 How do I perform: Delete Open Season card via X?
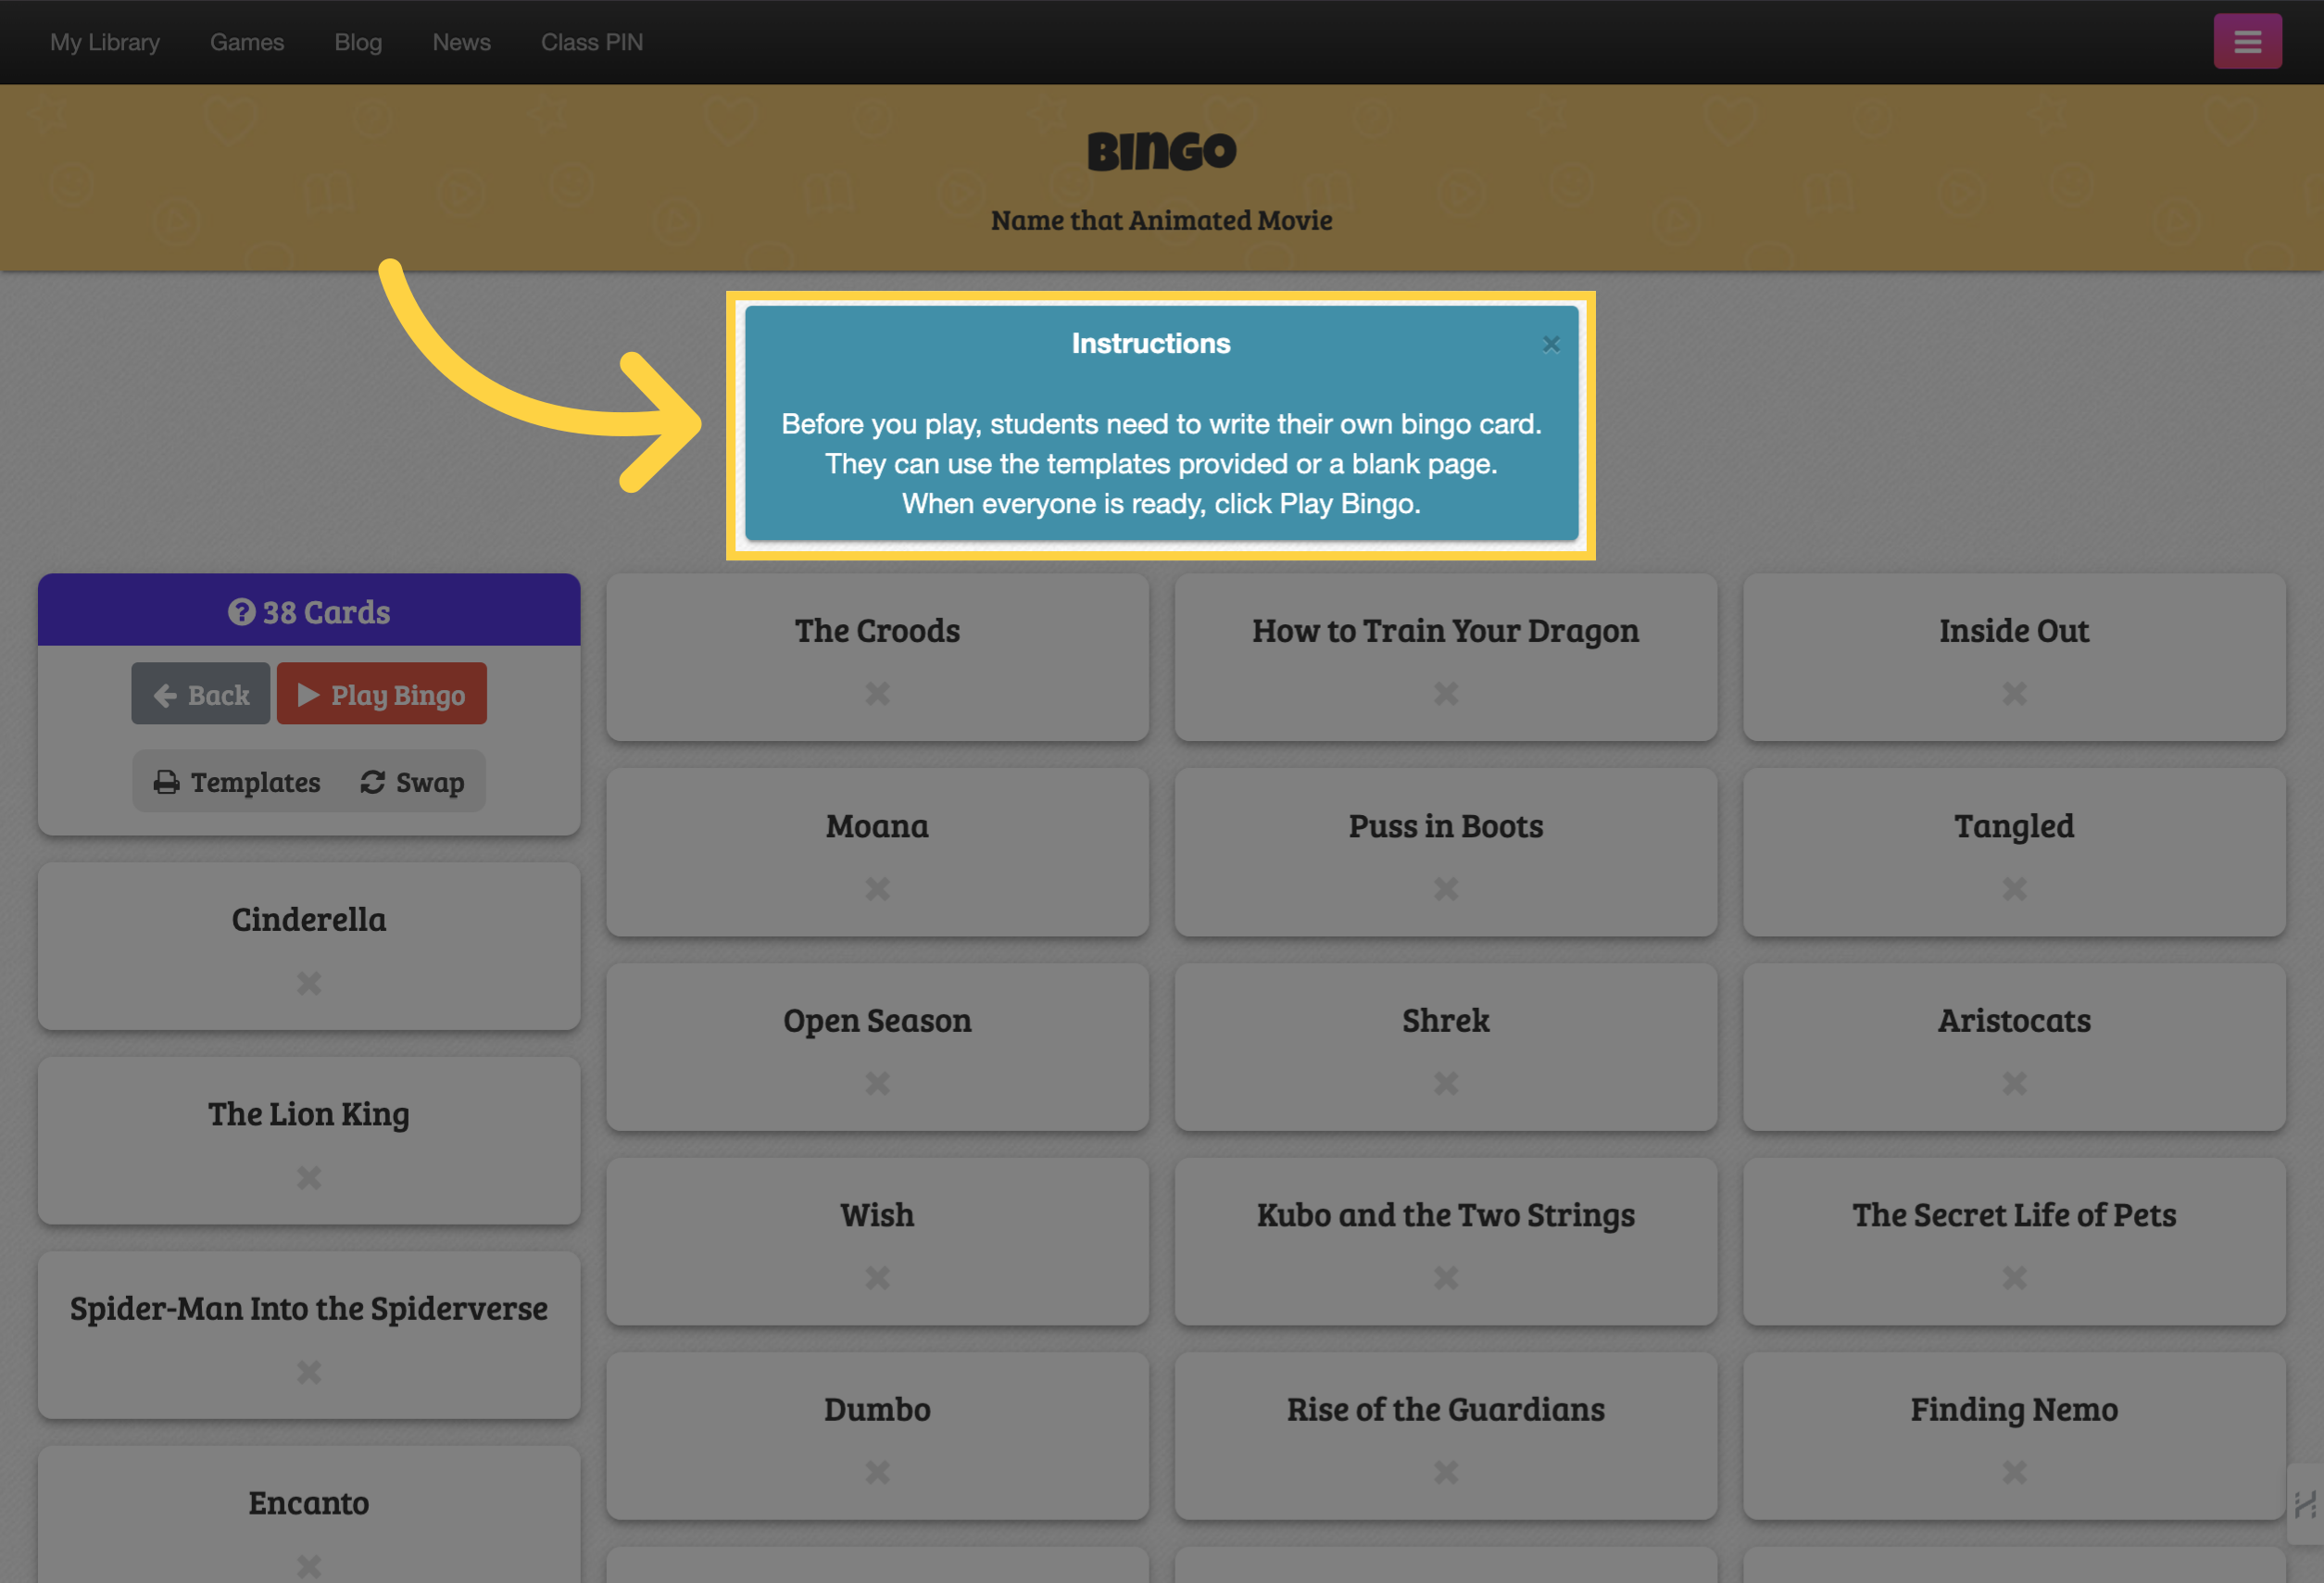pos(877,1083)
